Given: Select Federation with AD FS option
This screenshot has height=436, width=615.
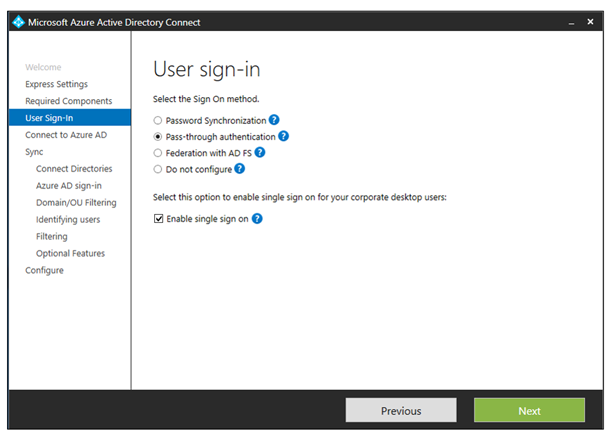Looking at the screenshot, I should [x=158, y=153].
